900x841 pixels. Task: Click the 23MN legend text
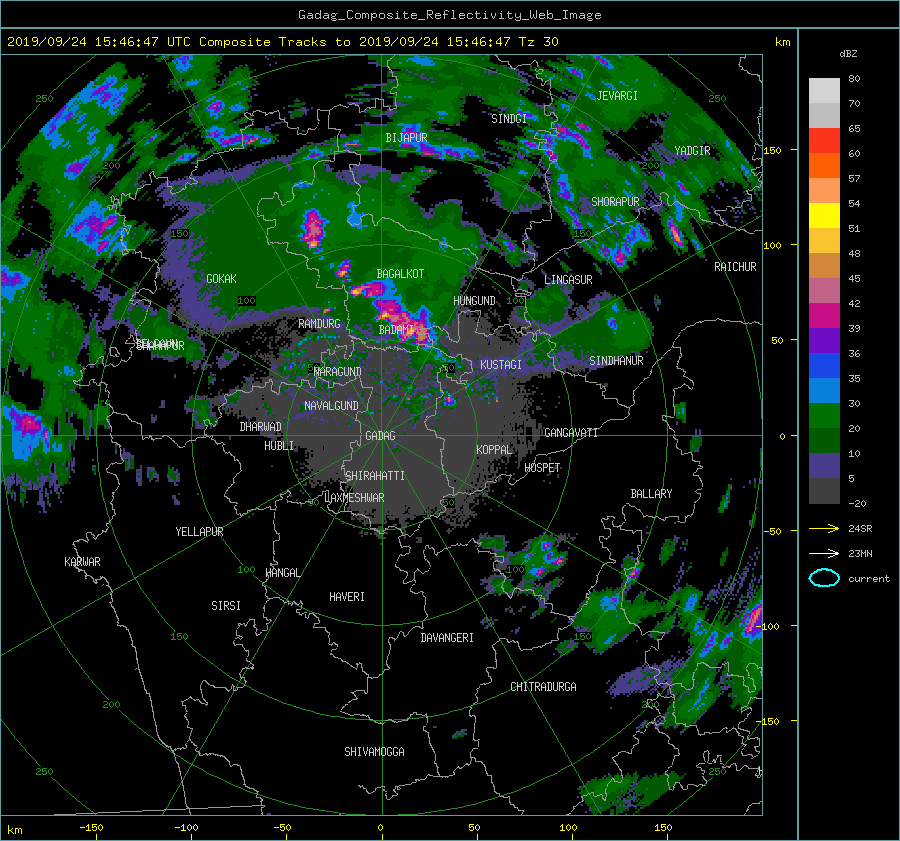pyautogui.click(x=860, y=553)
